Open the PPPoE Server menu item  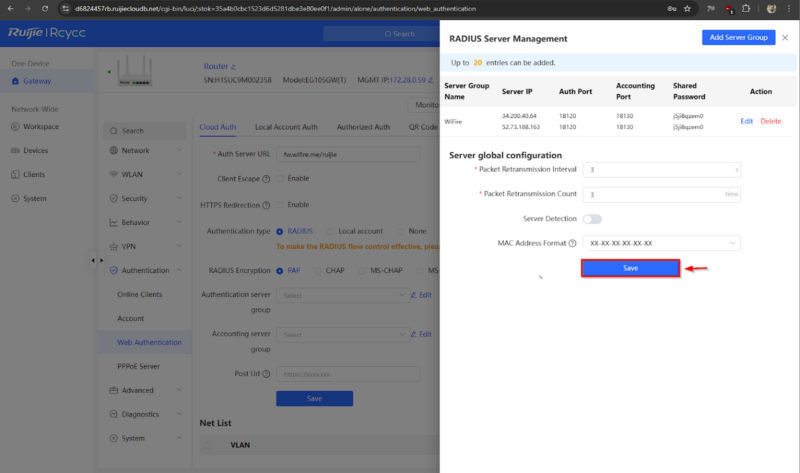pyautogui.click(x=139, y=366)
